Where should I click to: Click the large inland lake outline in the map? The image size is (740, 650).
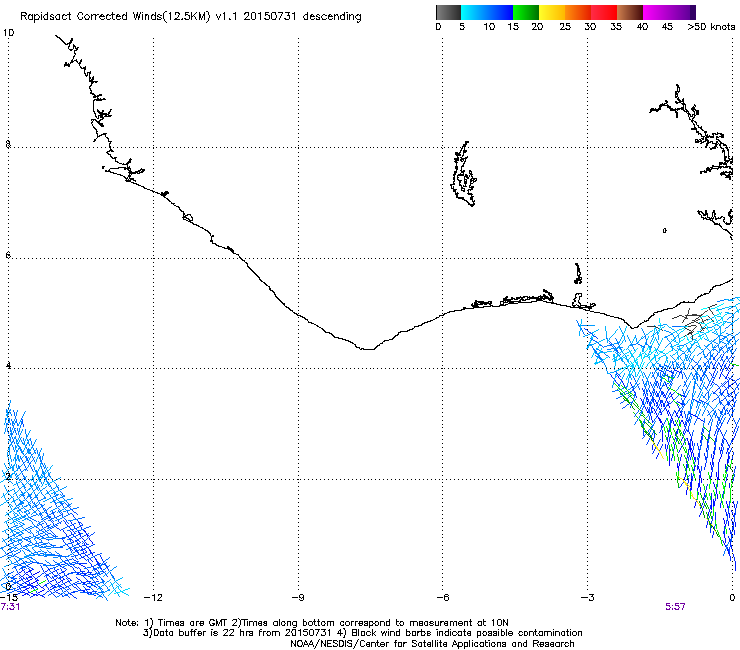point(463,174)
